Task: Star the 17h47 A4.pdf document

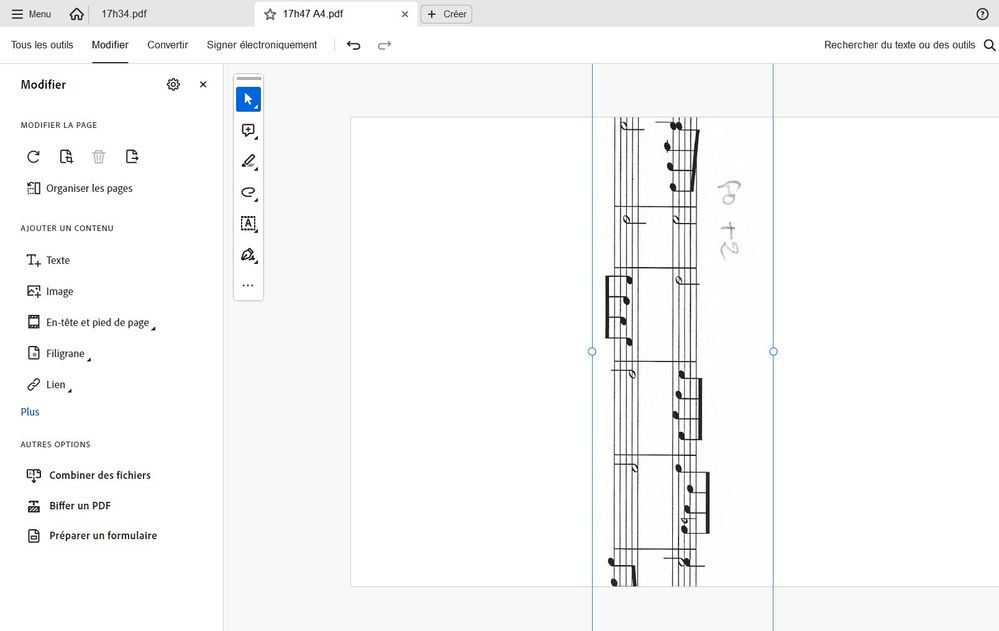Action: [270, 14]
